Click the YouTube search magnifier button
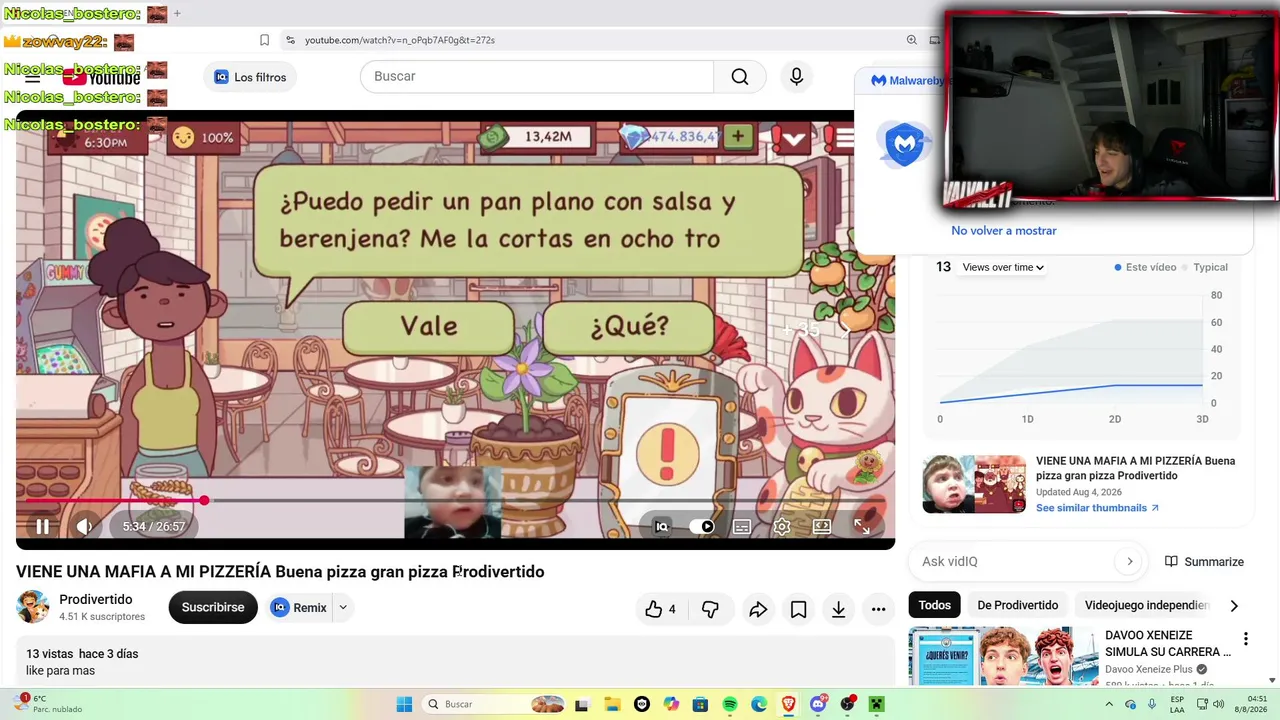The width and height of the screenshot is (1280, 720). [740, 77]
